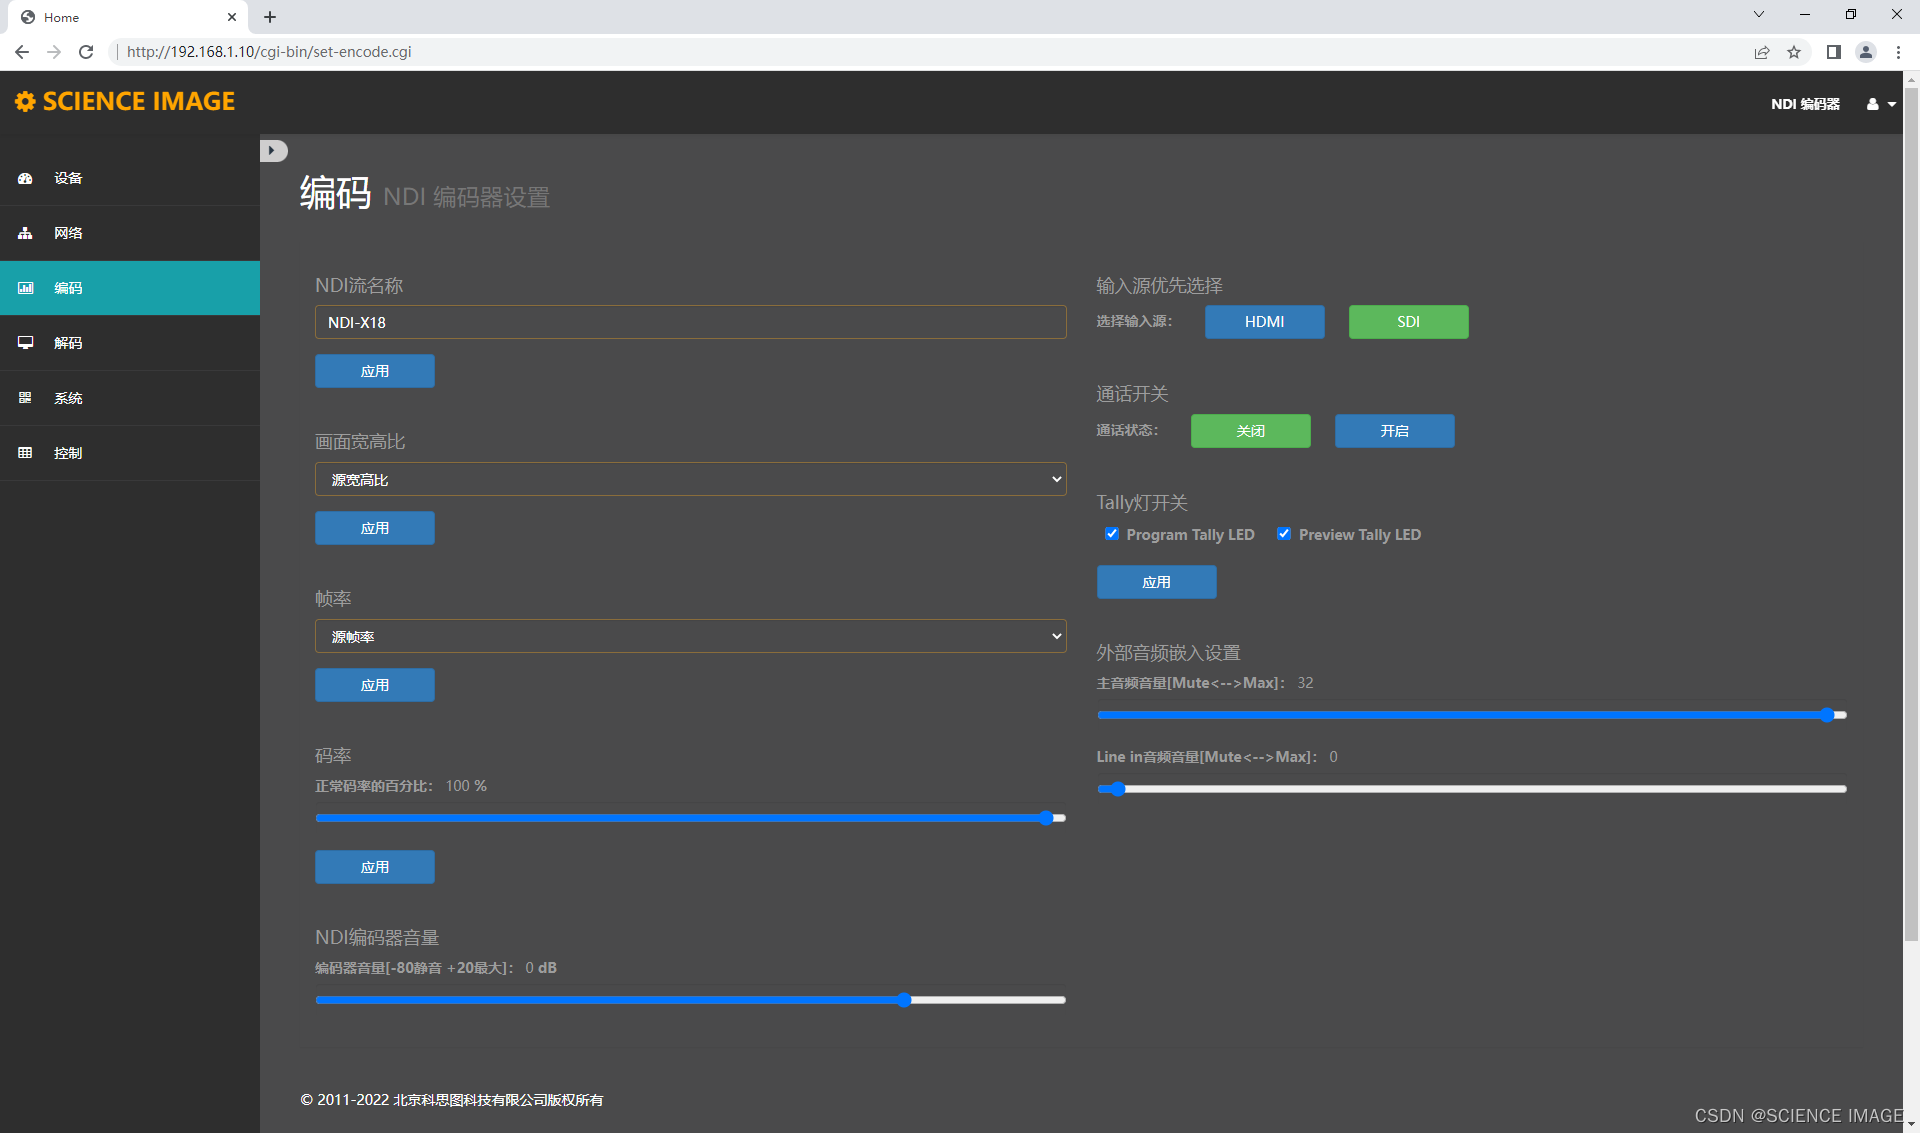Click the NDI stream name input field

click(x=690, y=322)
